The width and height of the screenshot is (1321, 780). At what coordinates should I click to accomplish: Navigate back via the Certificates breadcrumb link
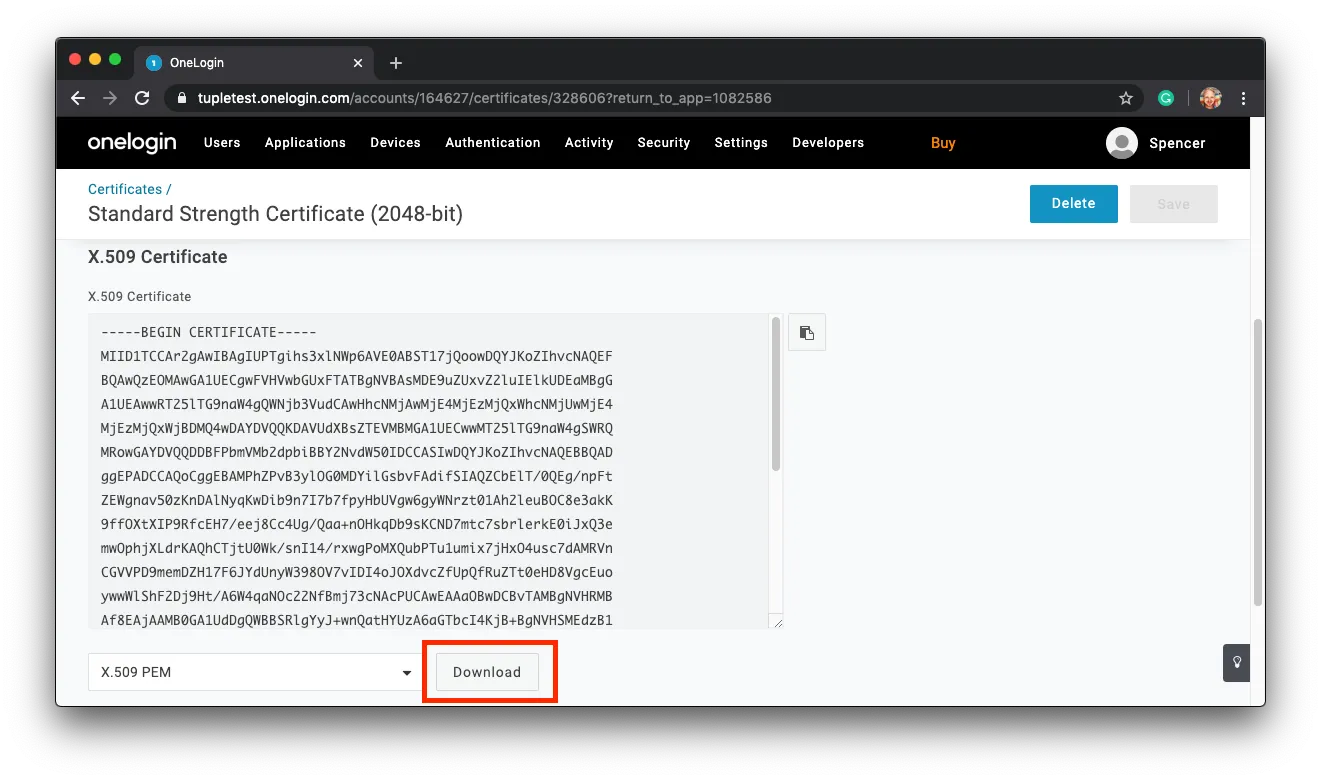pos(124,188)
